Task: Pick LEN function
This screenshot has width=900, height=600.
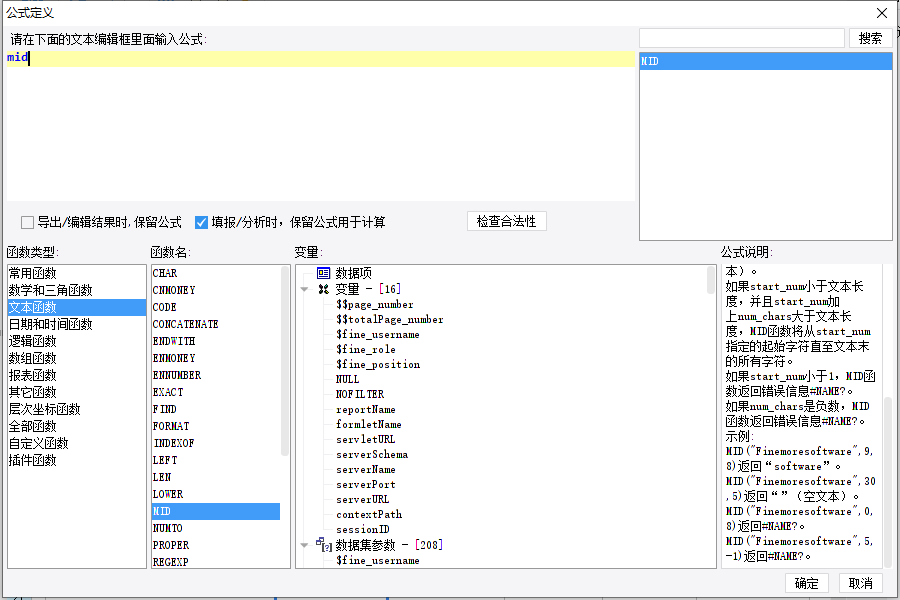Action: point(216,477)
